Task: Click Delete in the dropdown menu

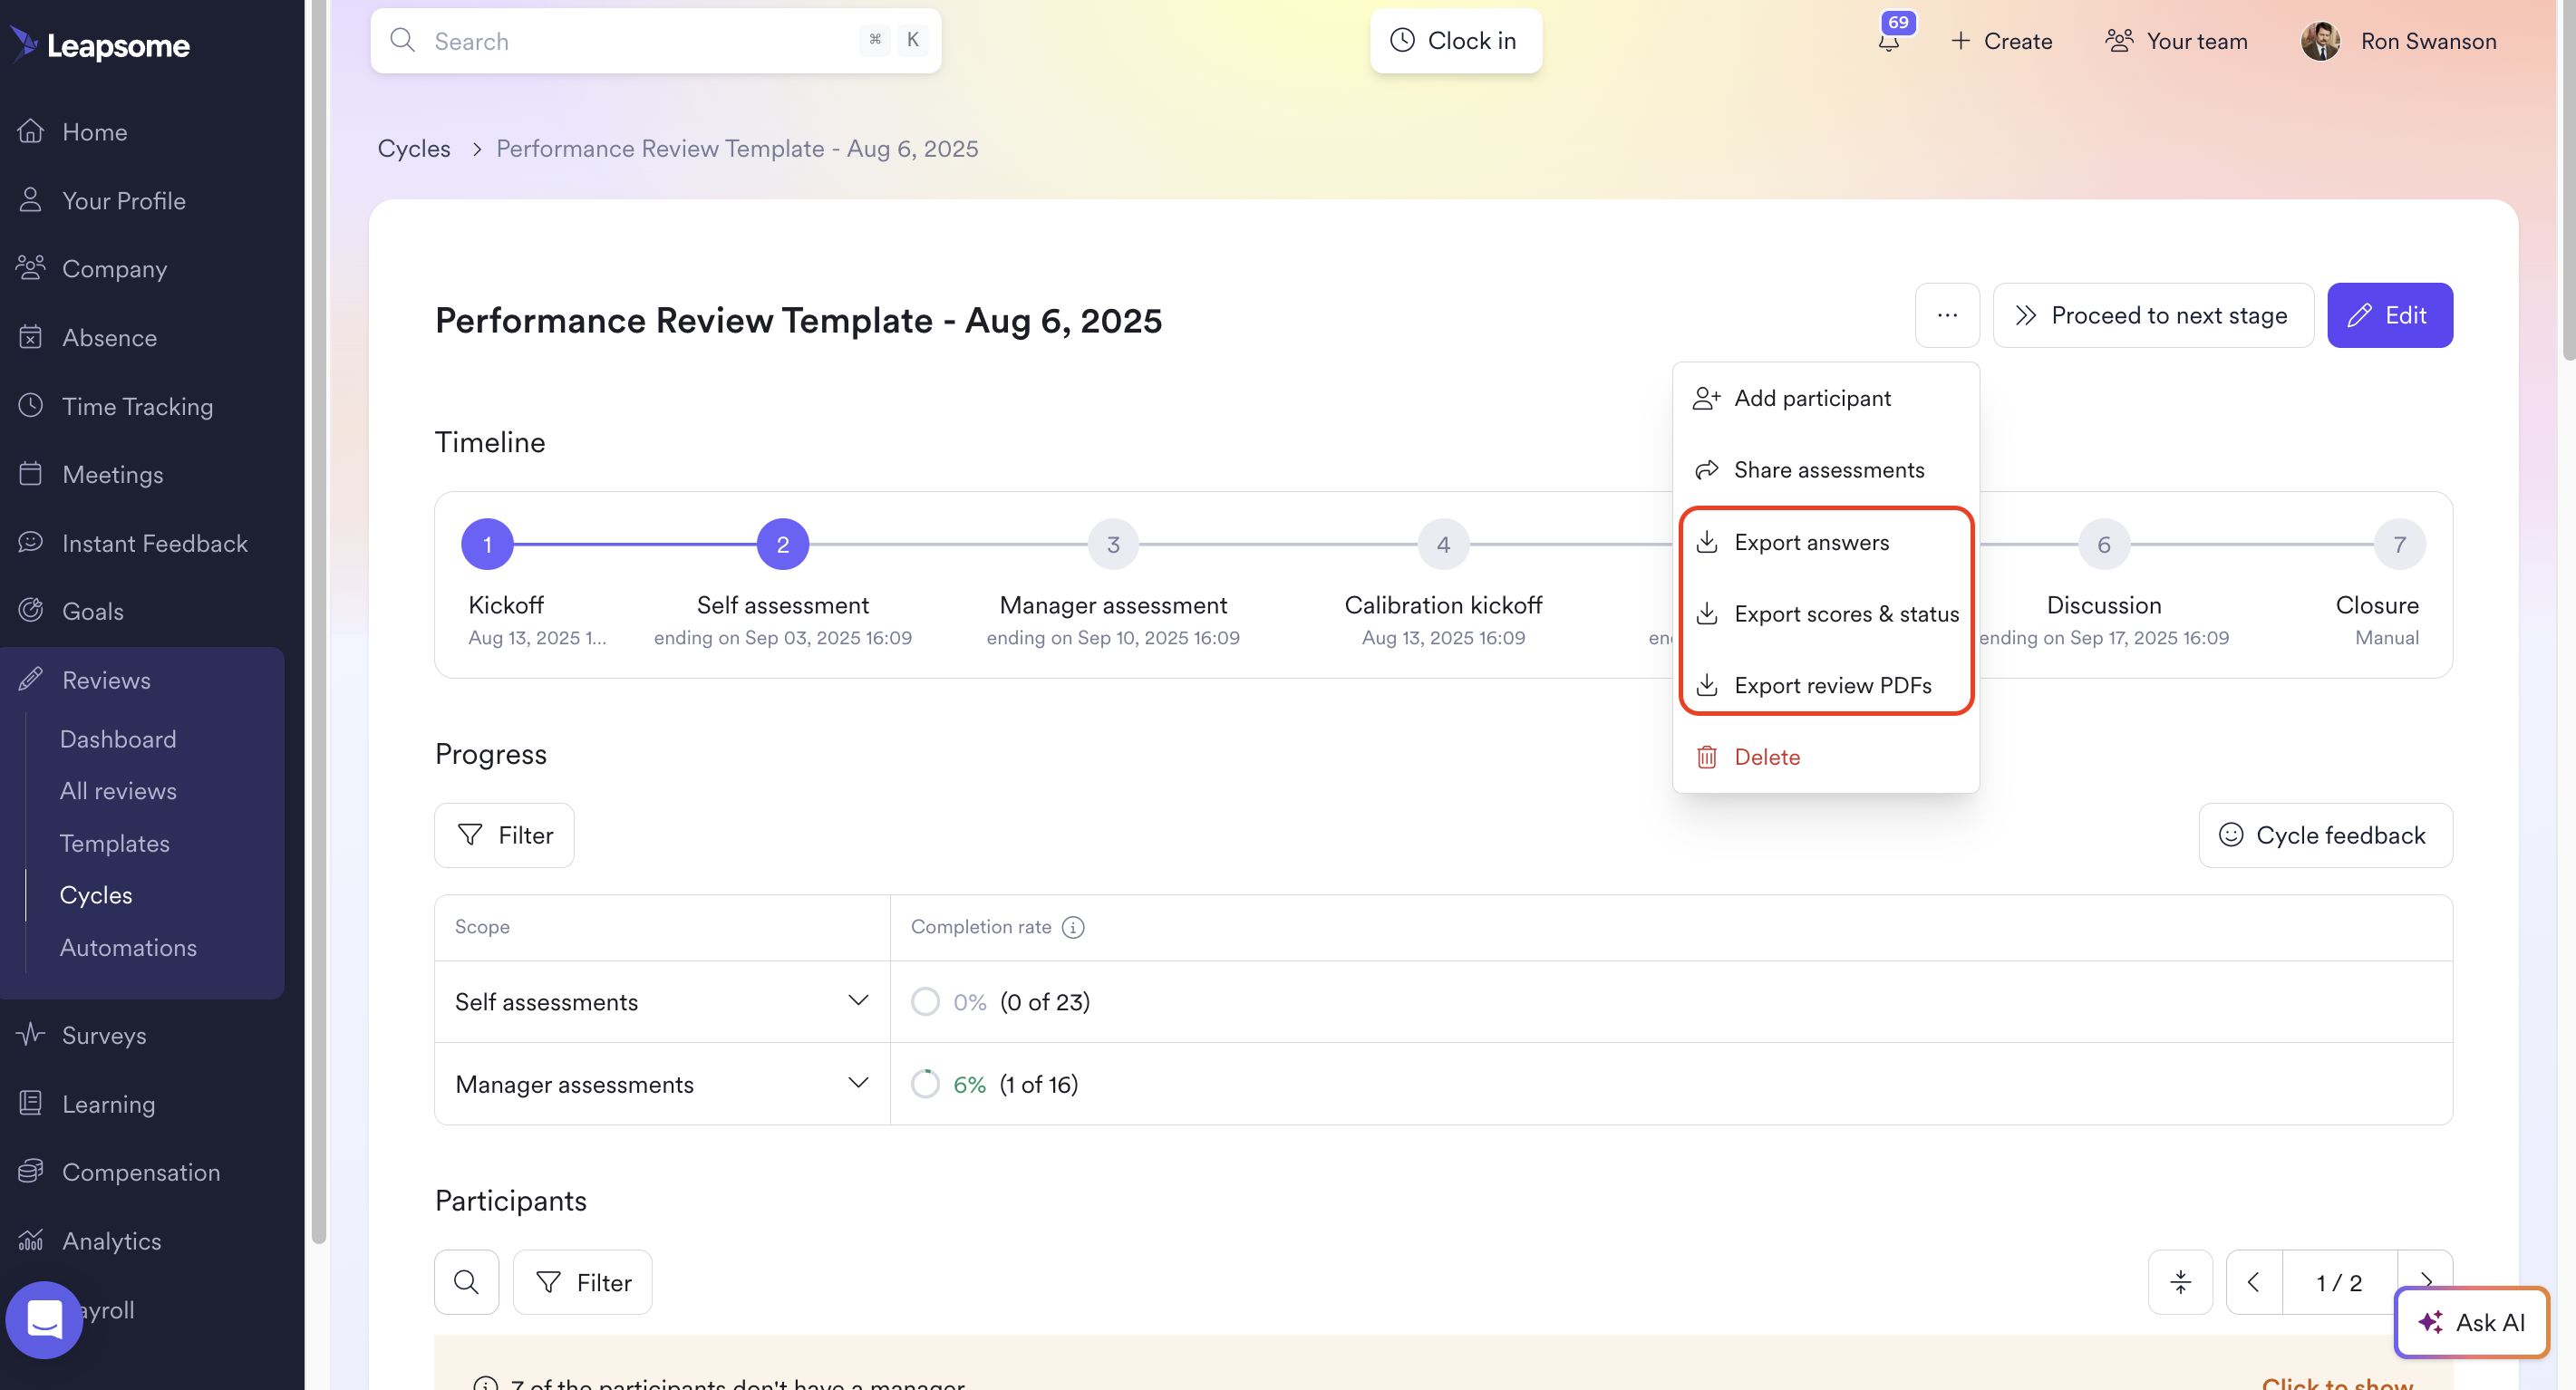Action: click(1766, 757)
